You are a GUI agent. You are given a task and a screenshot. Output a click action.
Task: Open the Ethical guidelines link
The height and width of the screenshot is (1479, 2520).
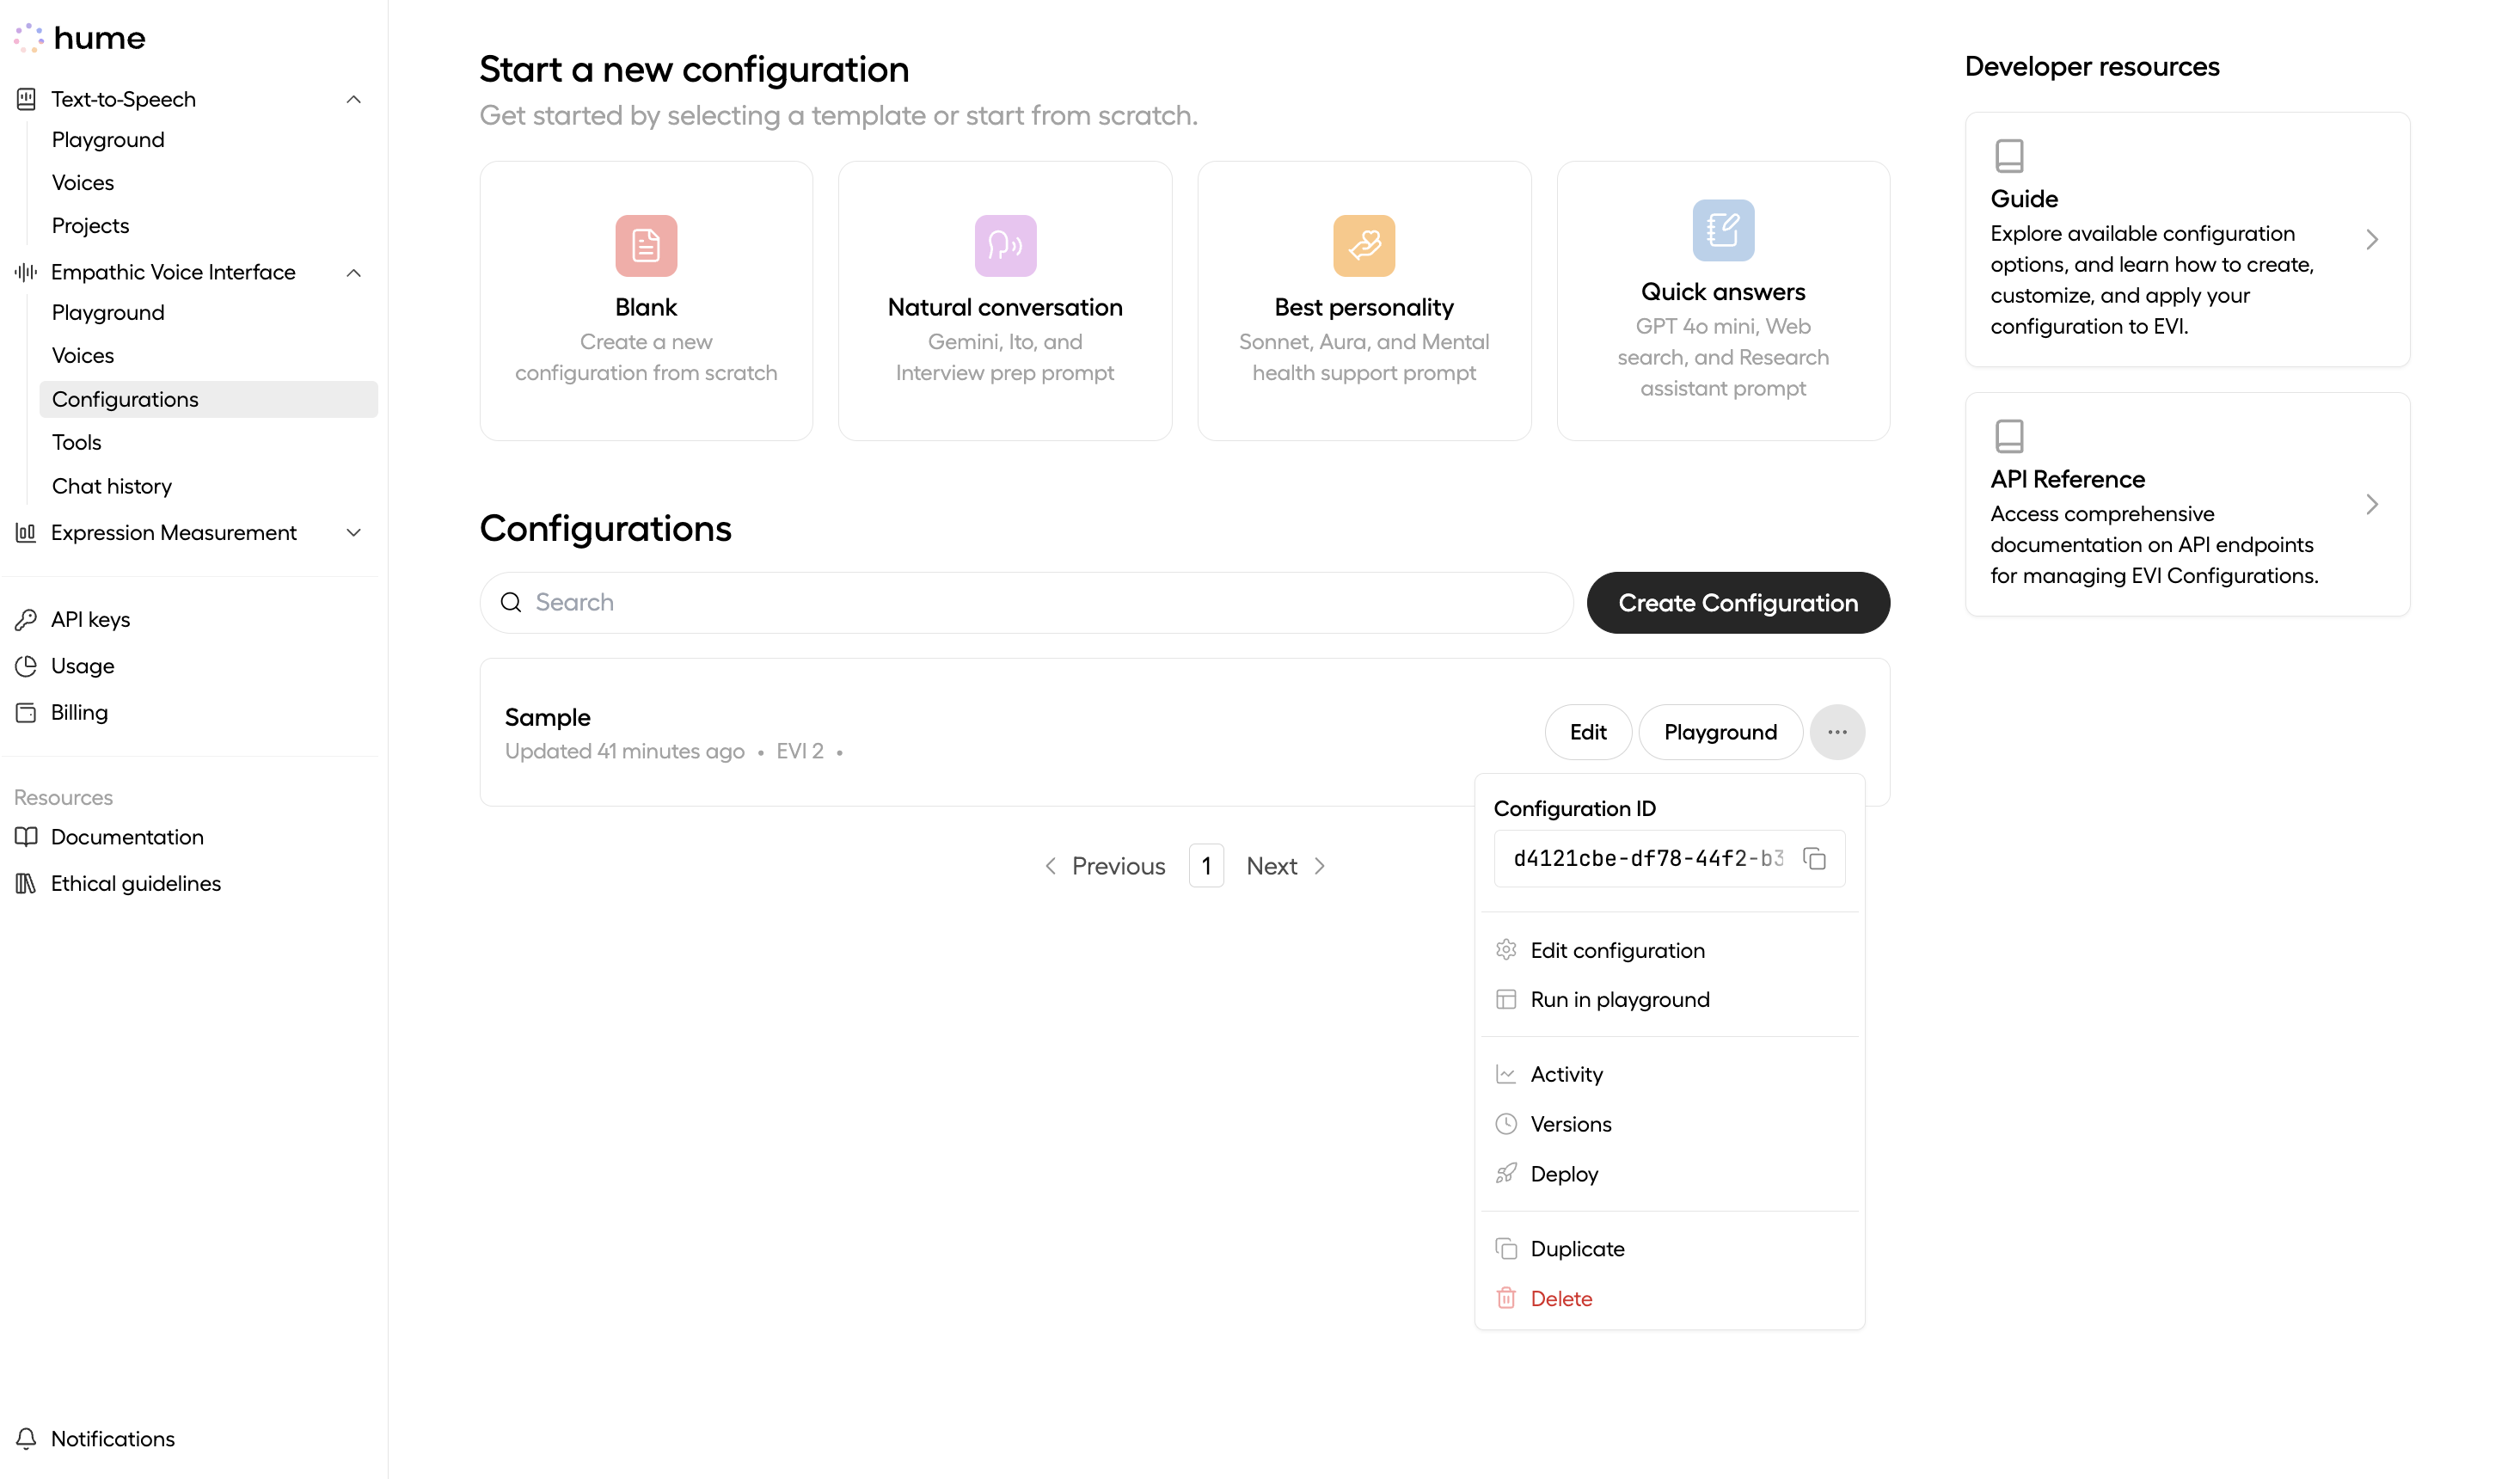click(x=136, y=884)
